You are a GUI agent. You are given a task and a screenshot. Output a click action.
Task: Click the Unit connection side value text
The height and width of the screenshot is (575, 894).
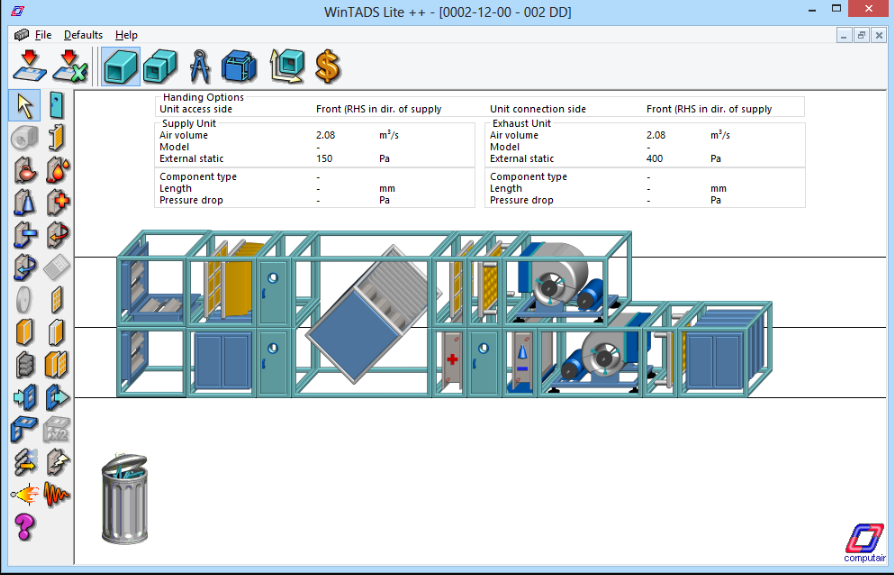click(709, 109)
